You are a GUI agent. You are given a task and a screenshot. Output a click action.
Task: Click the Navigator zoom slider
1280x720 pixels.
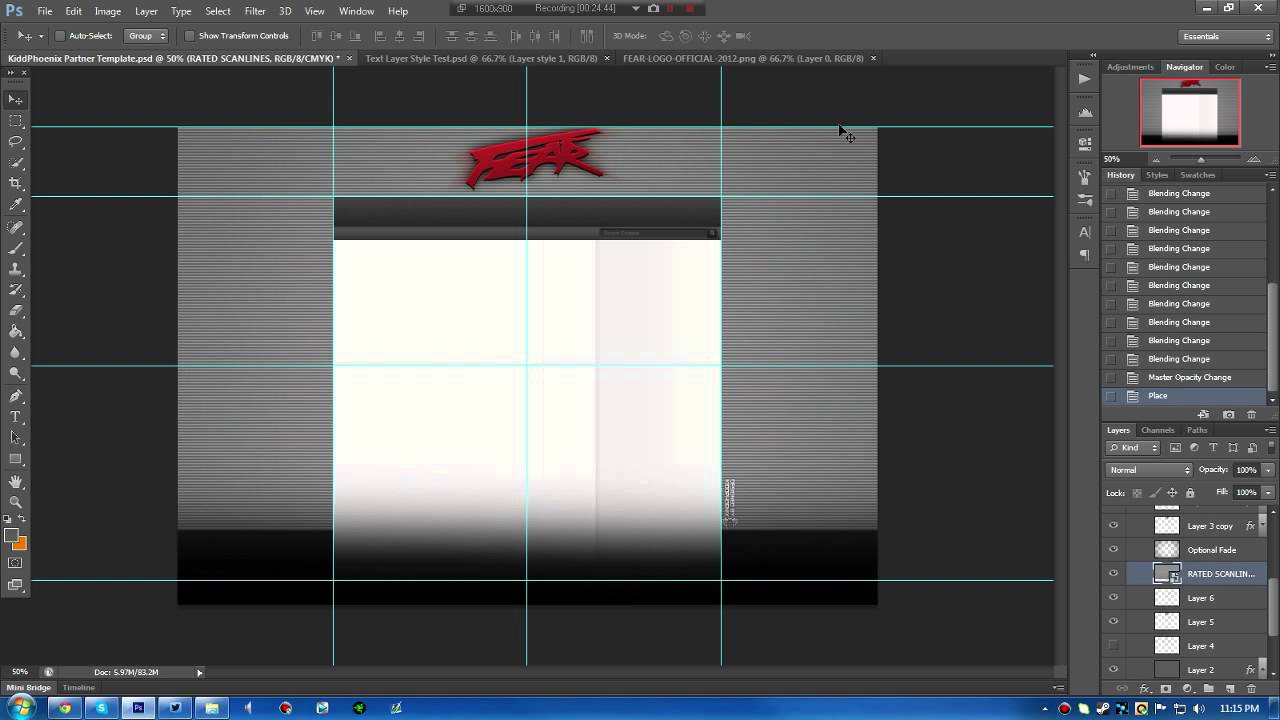click(1201, 159)
